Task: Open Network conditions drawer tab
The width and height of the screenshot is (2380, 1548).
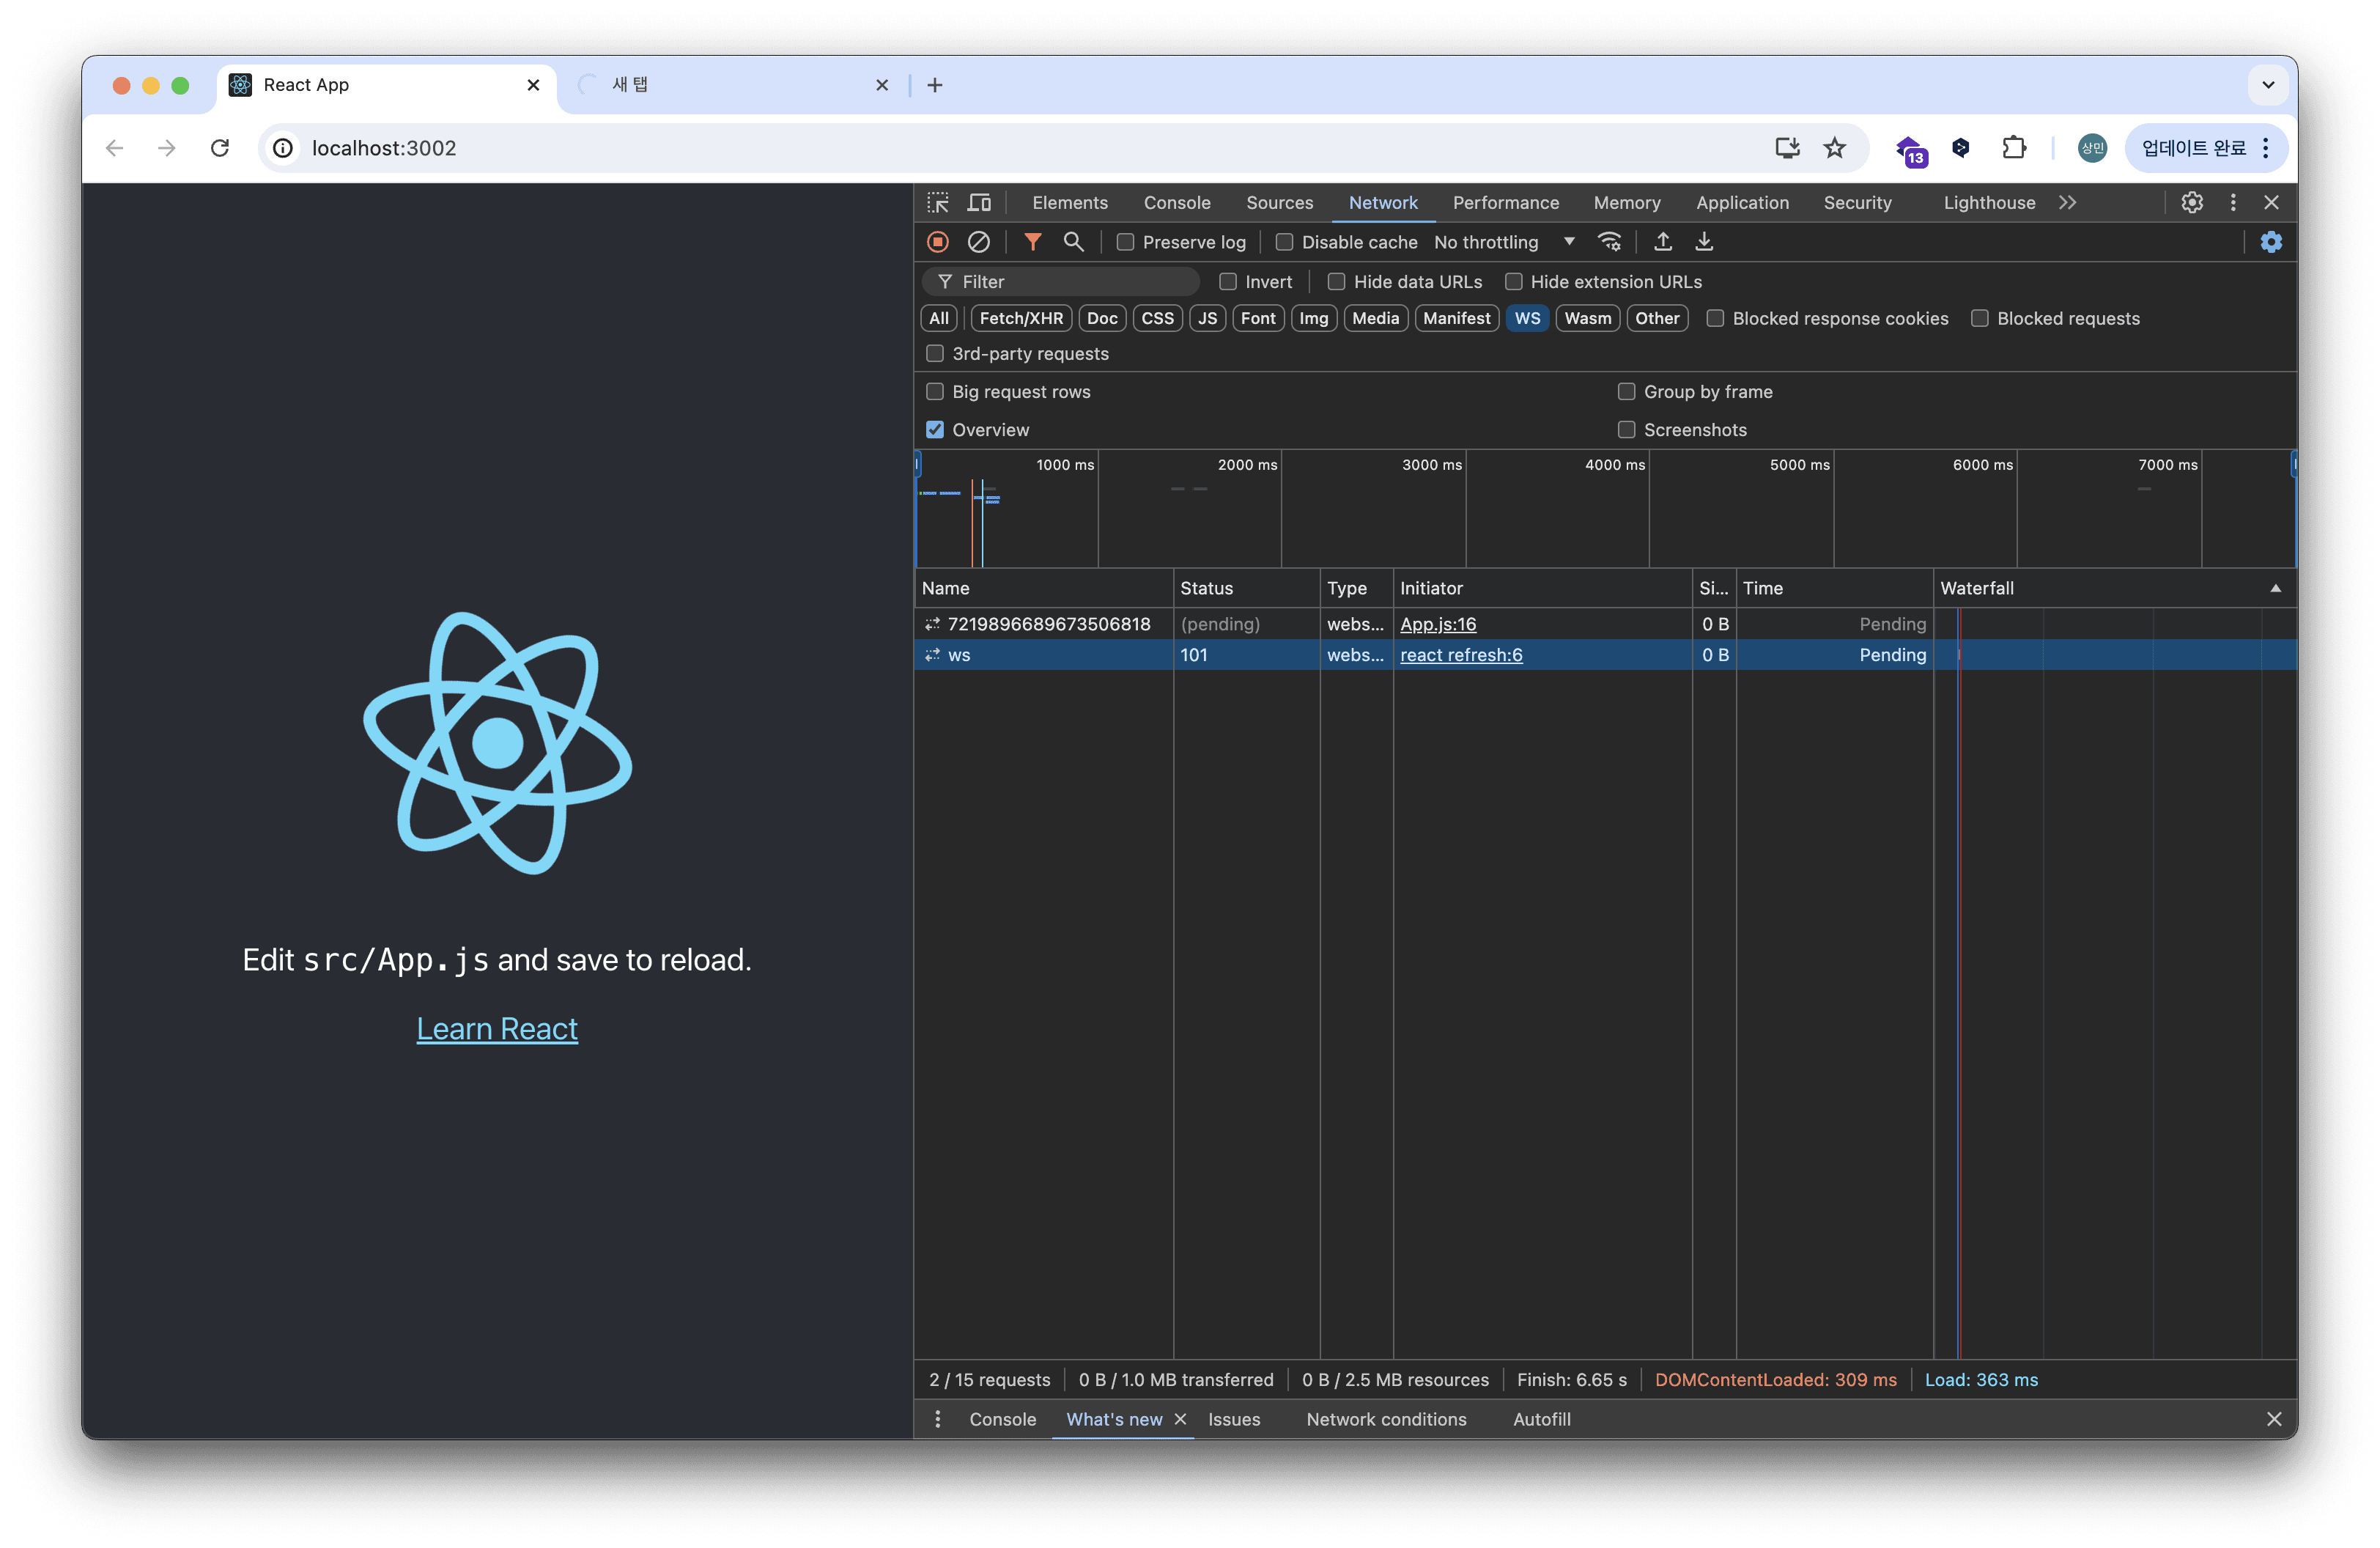Action: (x=1386, y=1420)
